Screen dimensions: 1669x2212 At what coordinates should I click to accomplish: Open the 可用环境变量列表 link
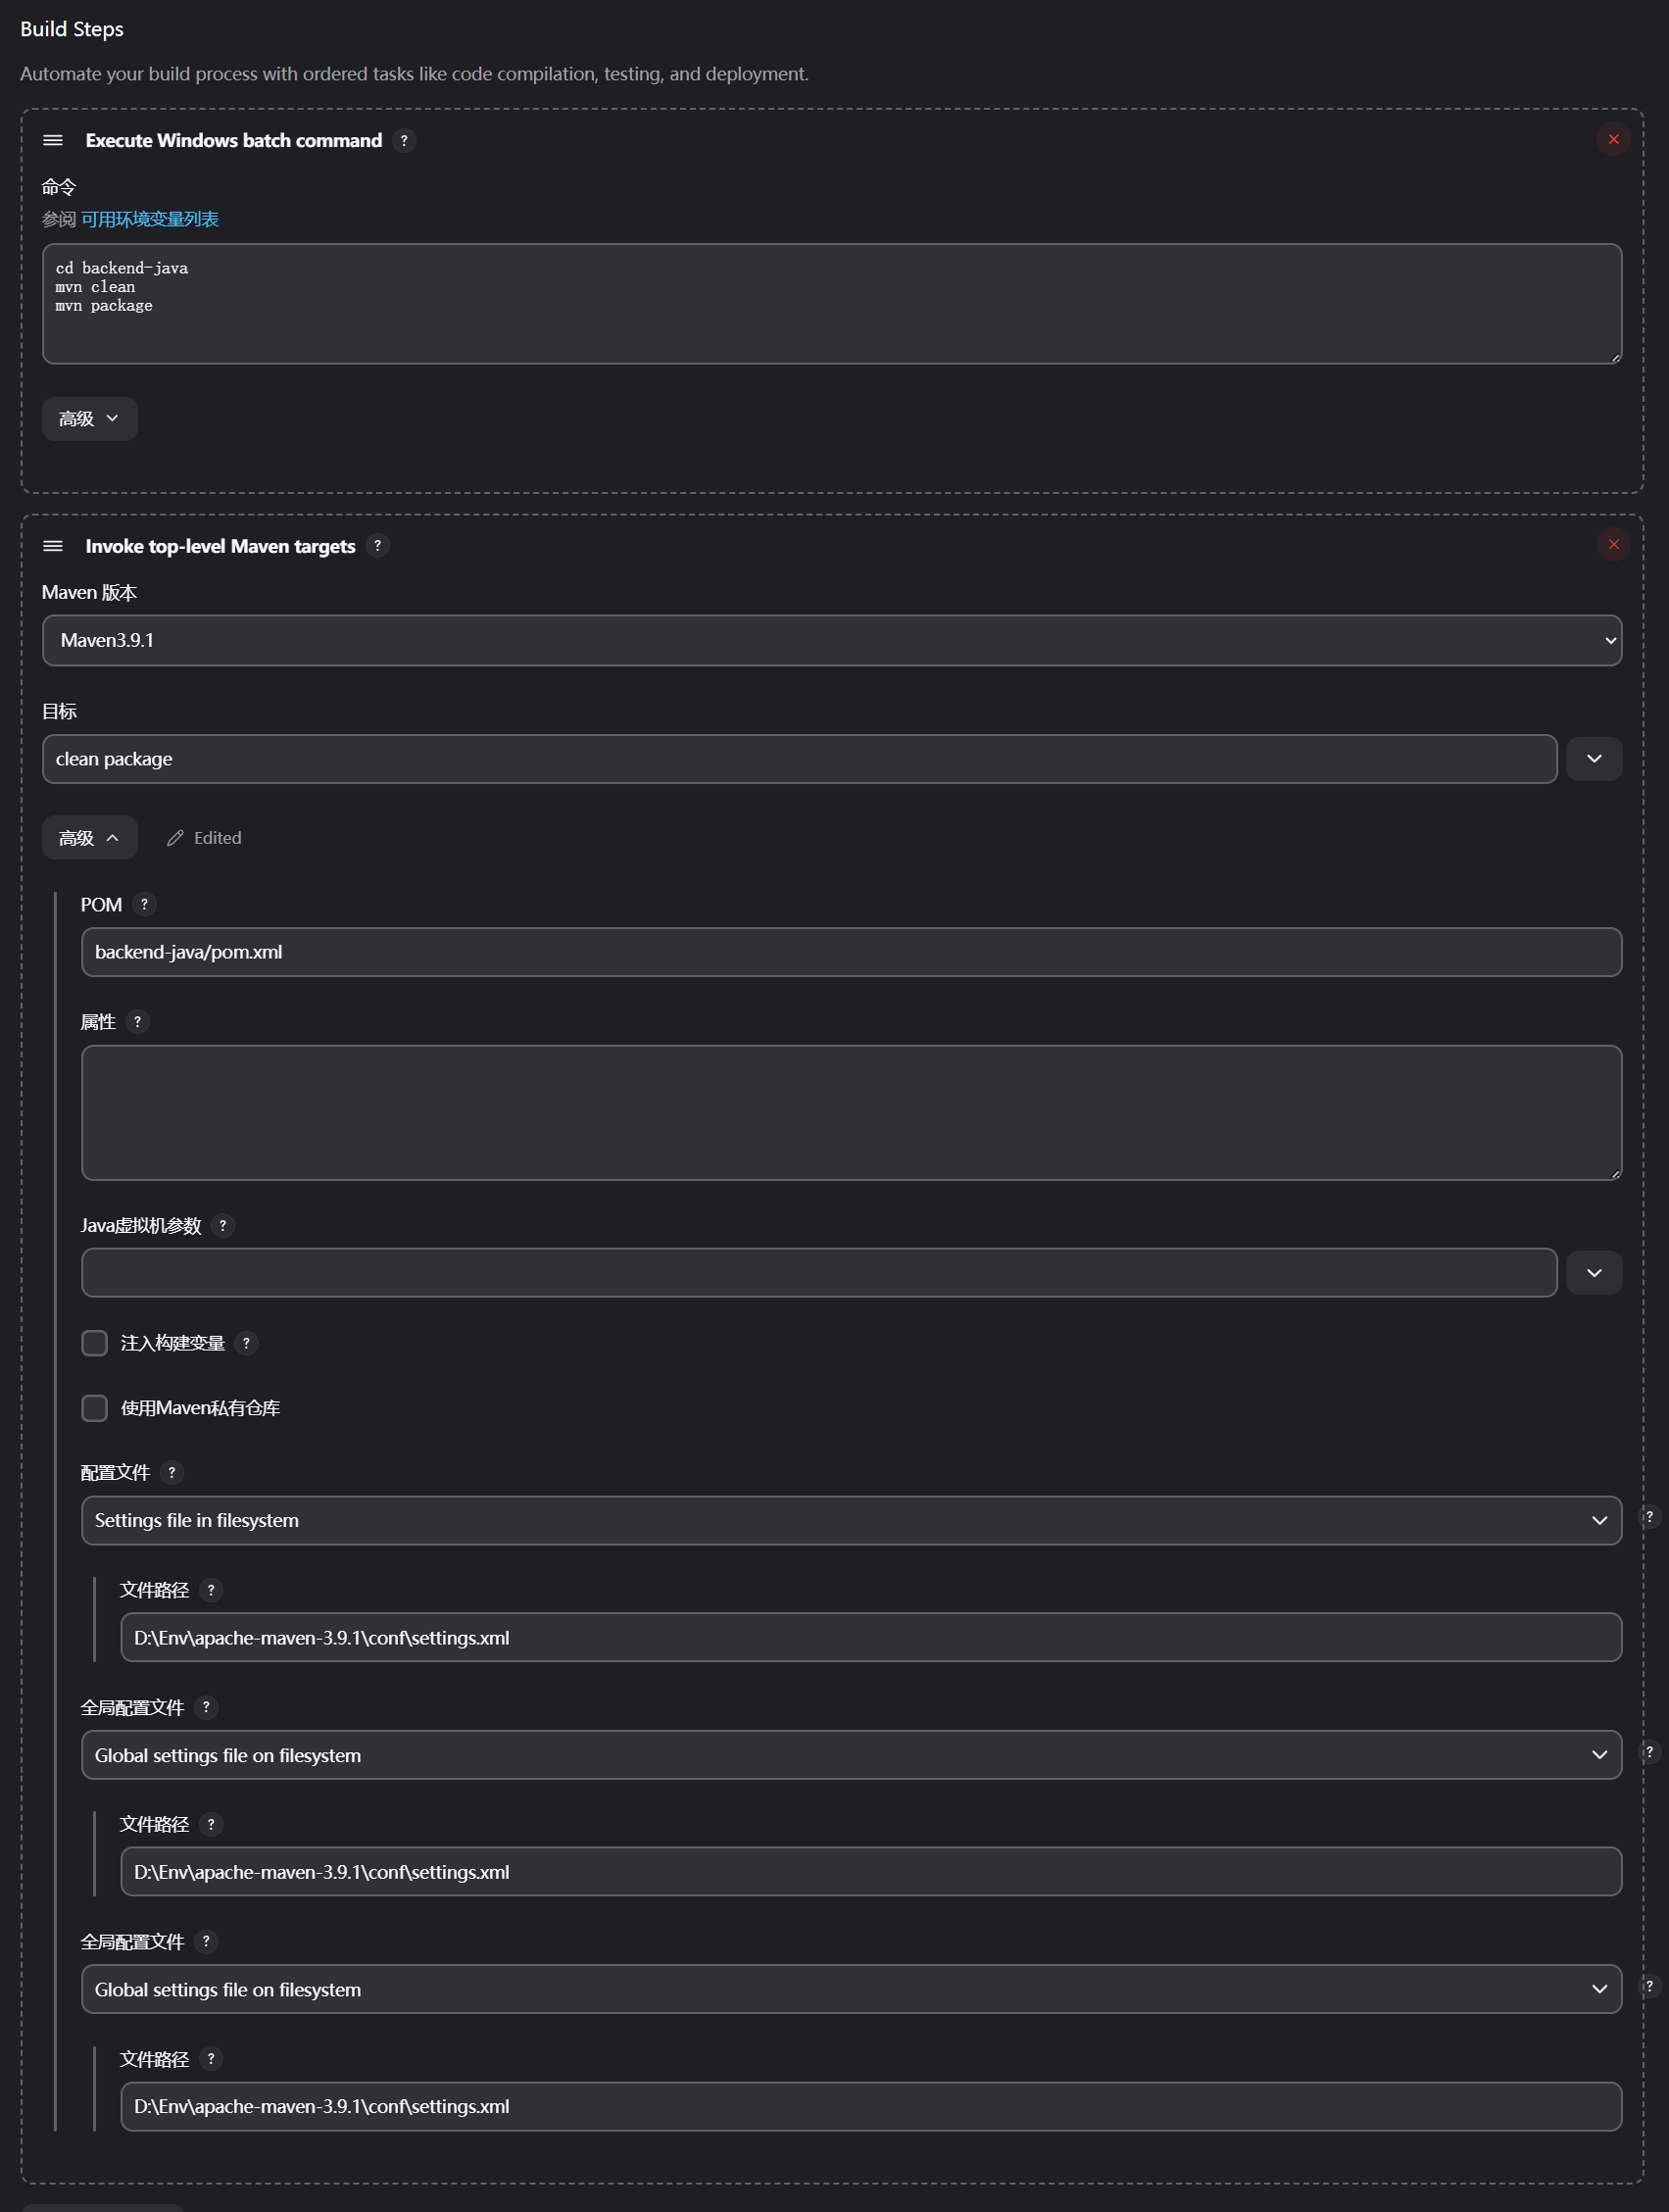[x=150, y=219]
